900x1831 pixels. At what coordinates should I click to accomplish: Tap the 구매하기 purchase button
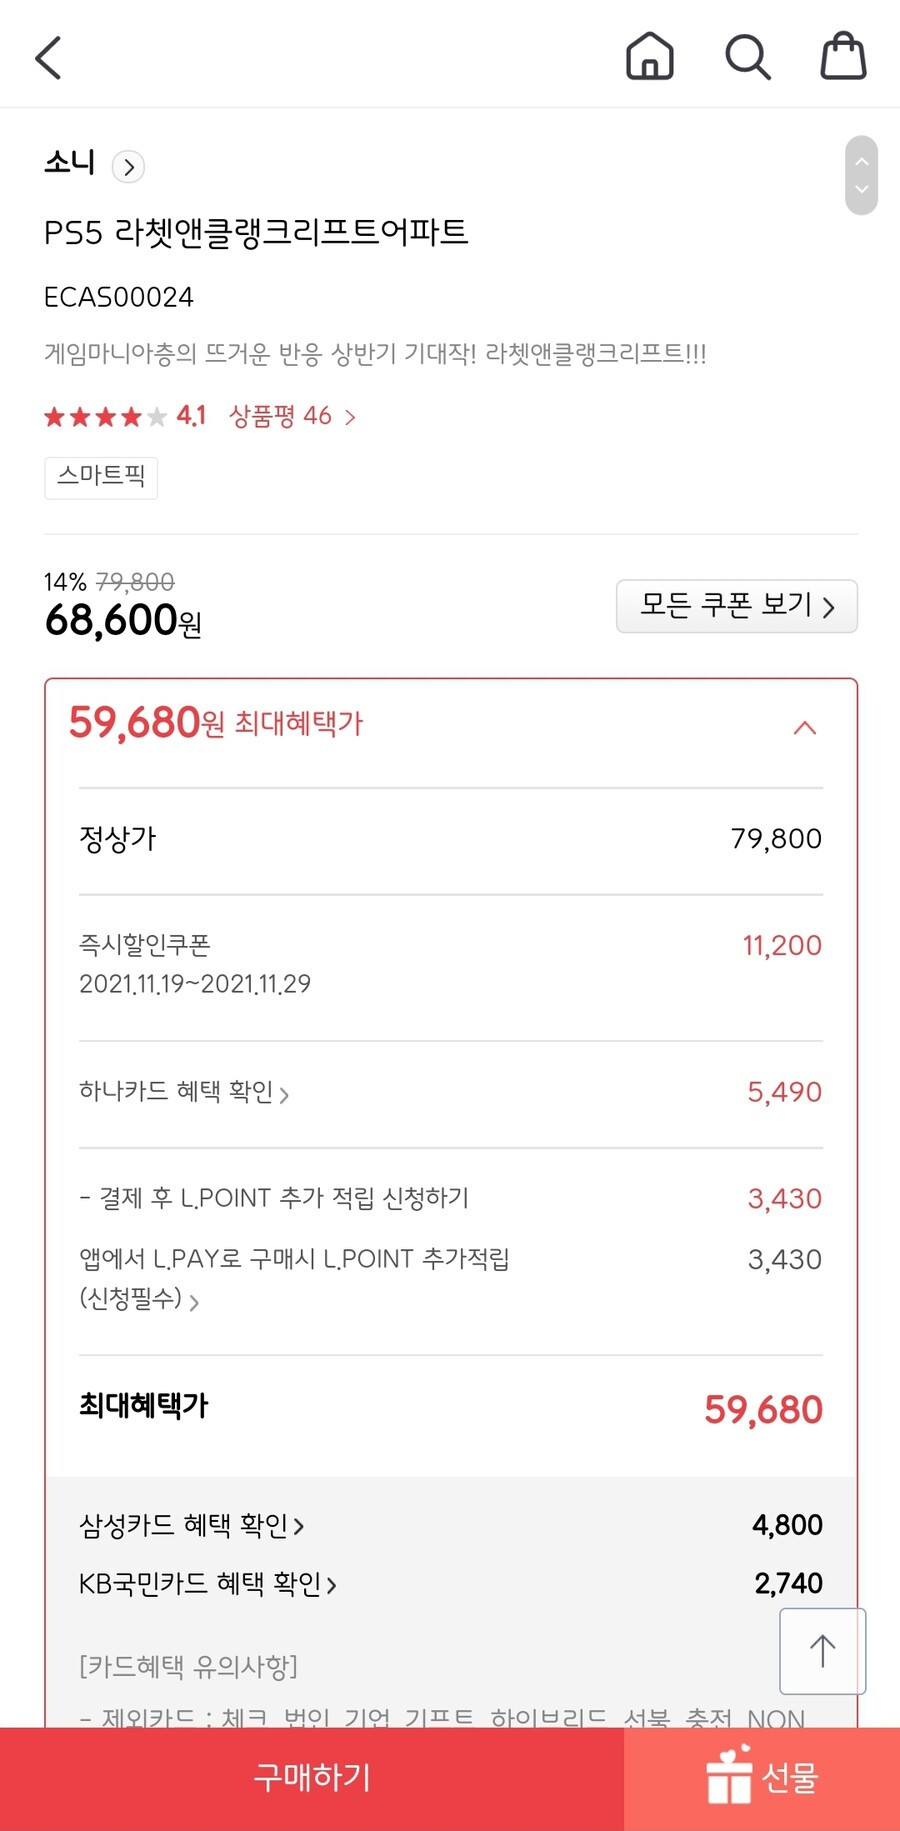(x=312, y=1777)
